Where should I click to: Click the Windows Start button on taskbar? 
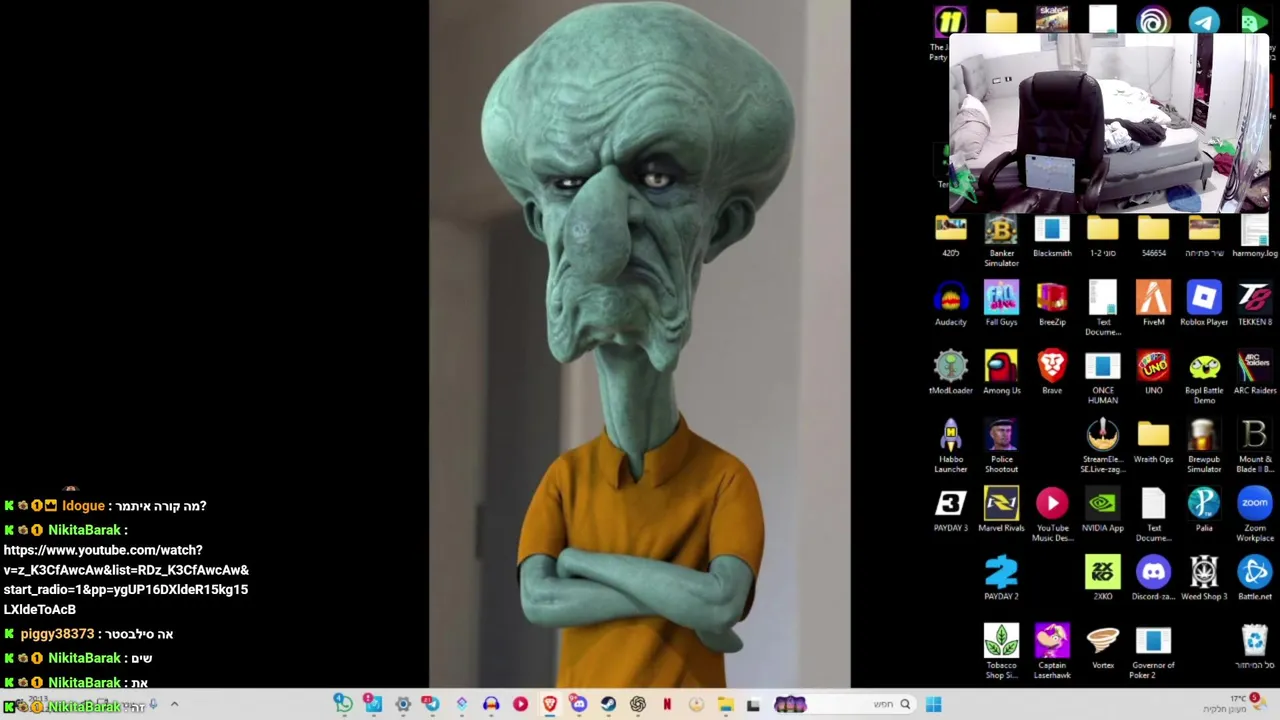pos(933,704)
